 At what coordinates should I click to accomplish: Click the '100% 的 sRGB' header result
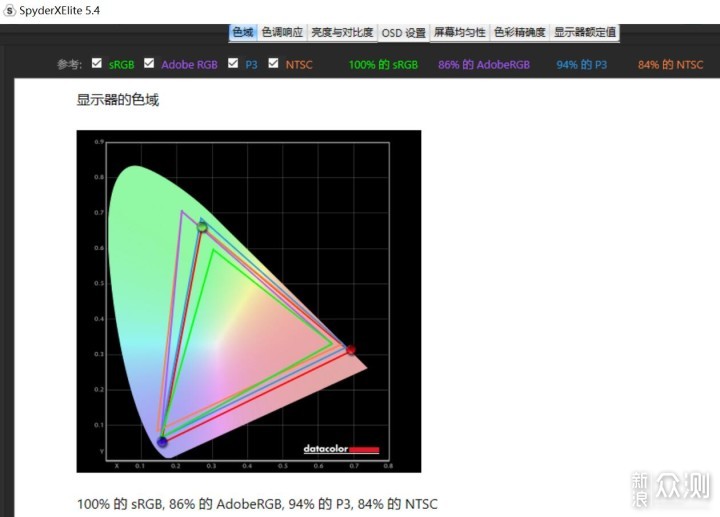[383, 65]
